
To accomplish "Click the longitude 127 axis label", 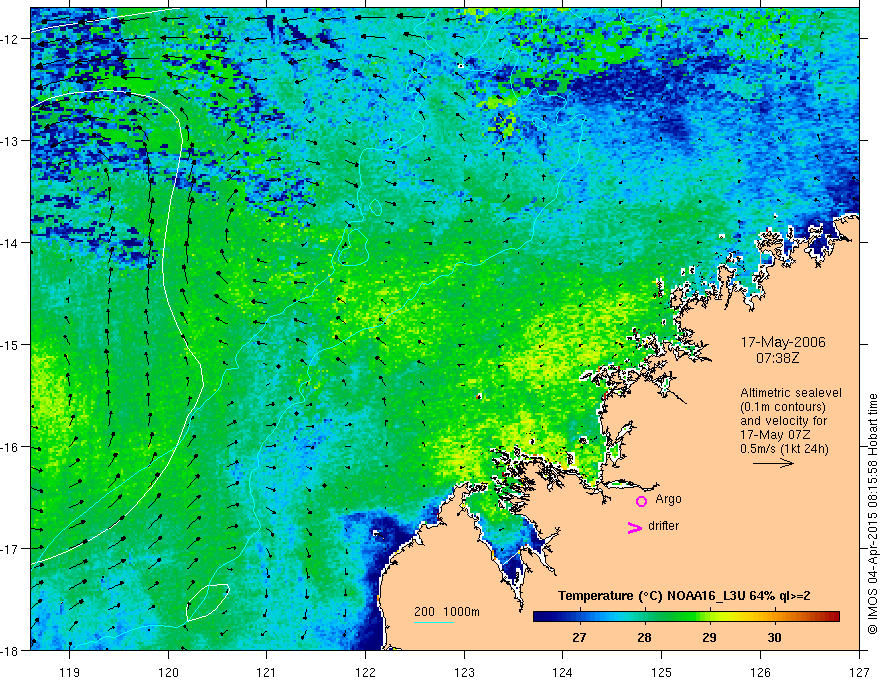I will 859,672.
